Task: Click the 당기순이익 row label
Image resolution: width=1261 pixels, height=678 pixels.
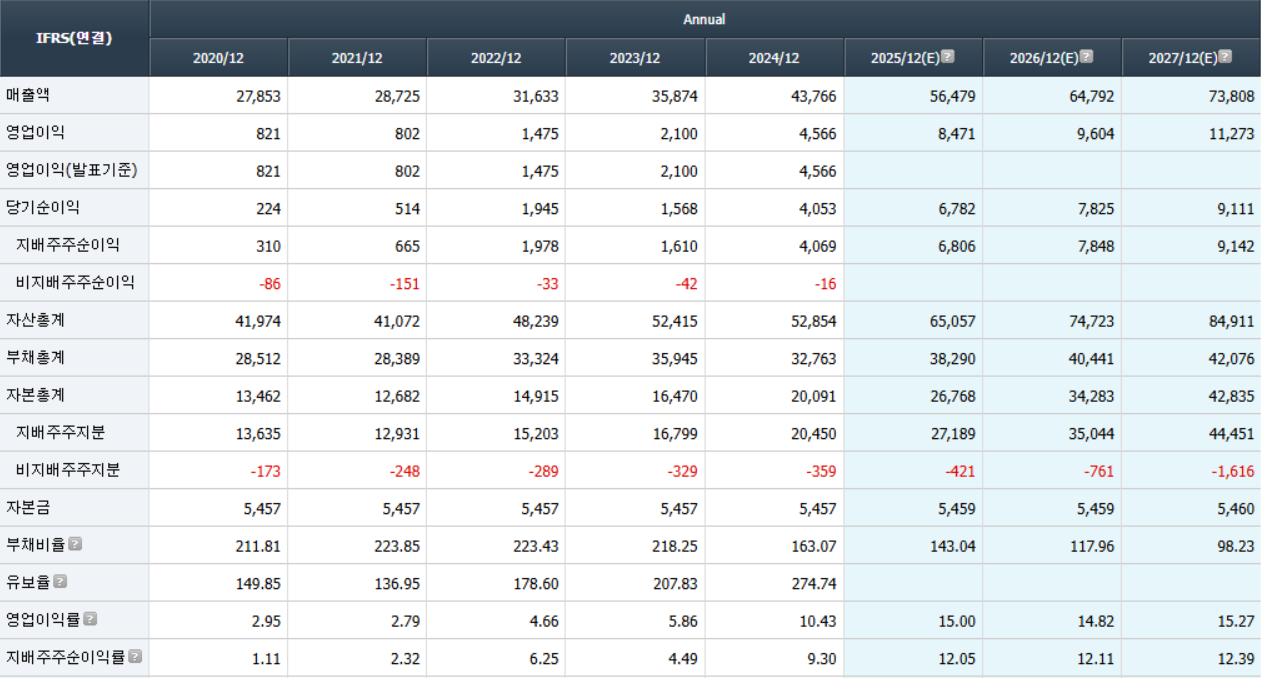Action: coord(43,208)
